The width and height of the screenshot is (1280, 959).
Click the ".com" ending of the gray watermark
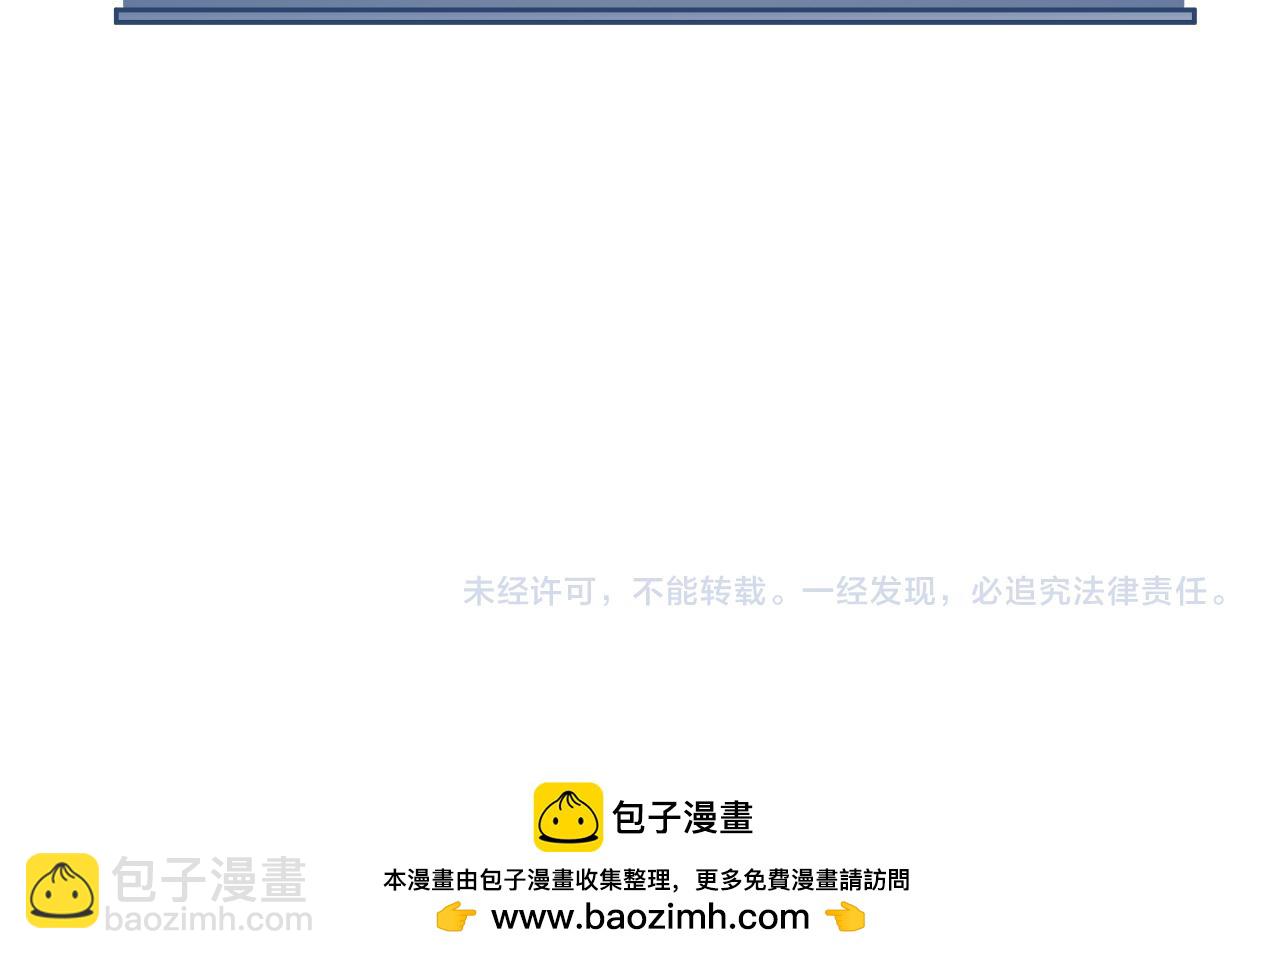(x=278, y=919)
